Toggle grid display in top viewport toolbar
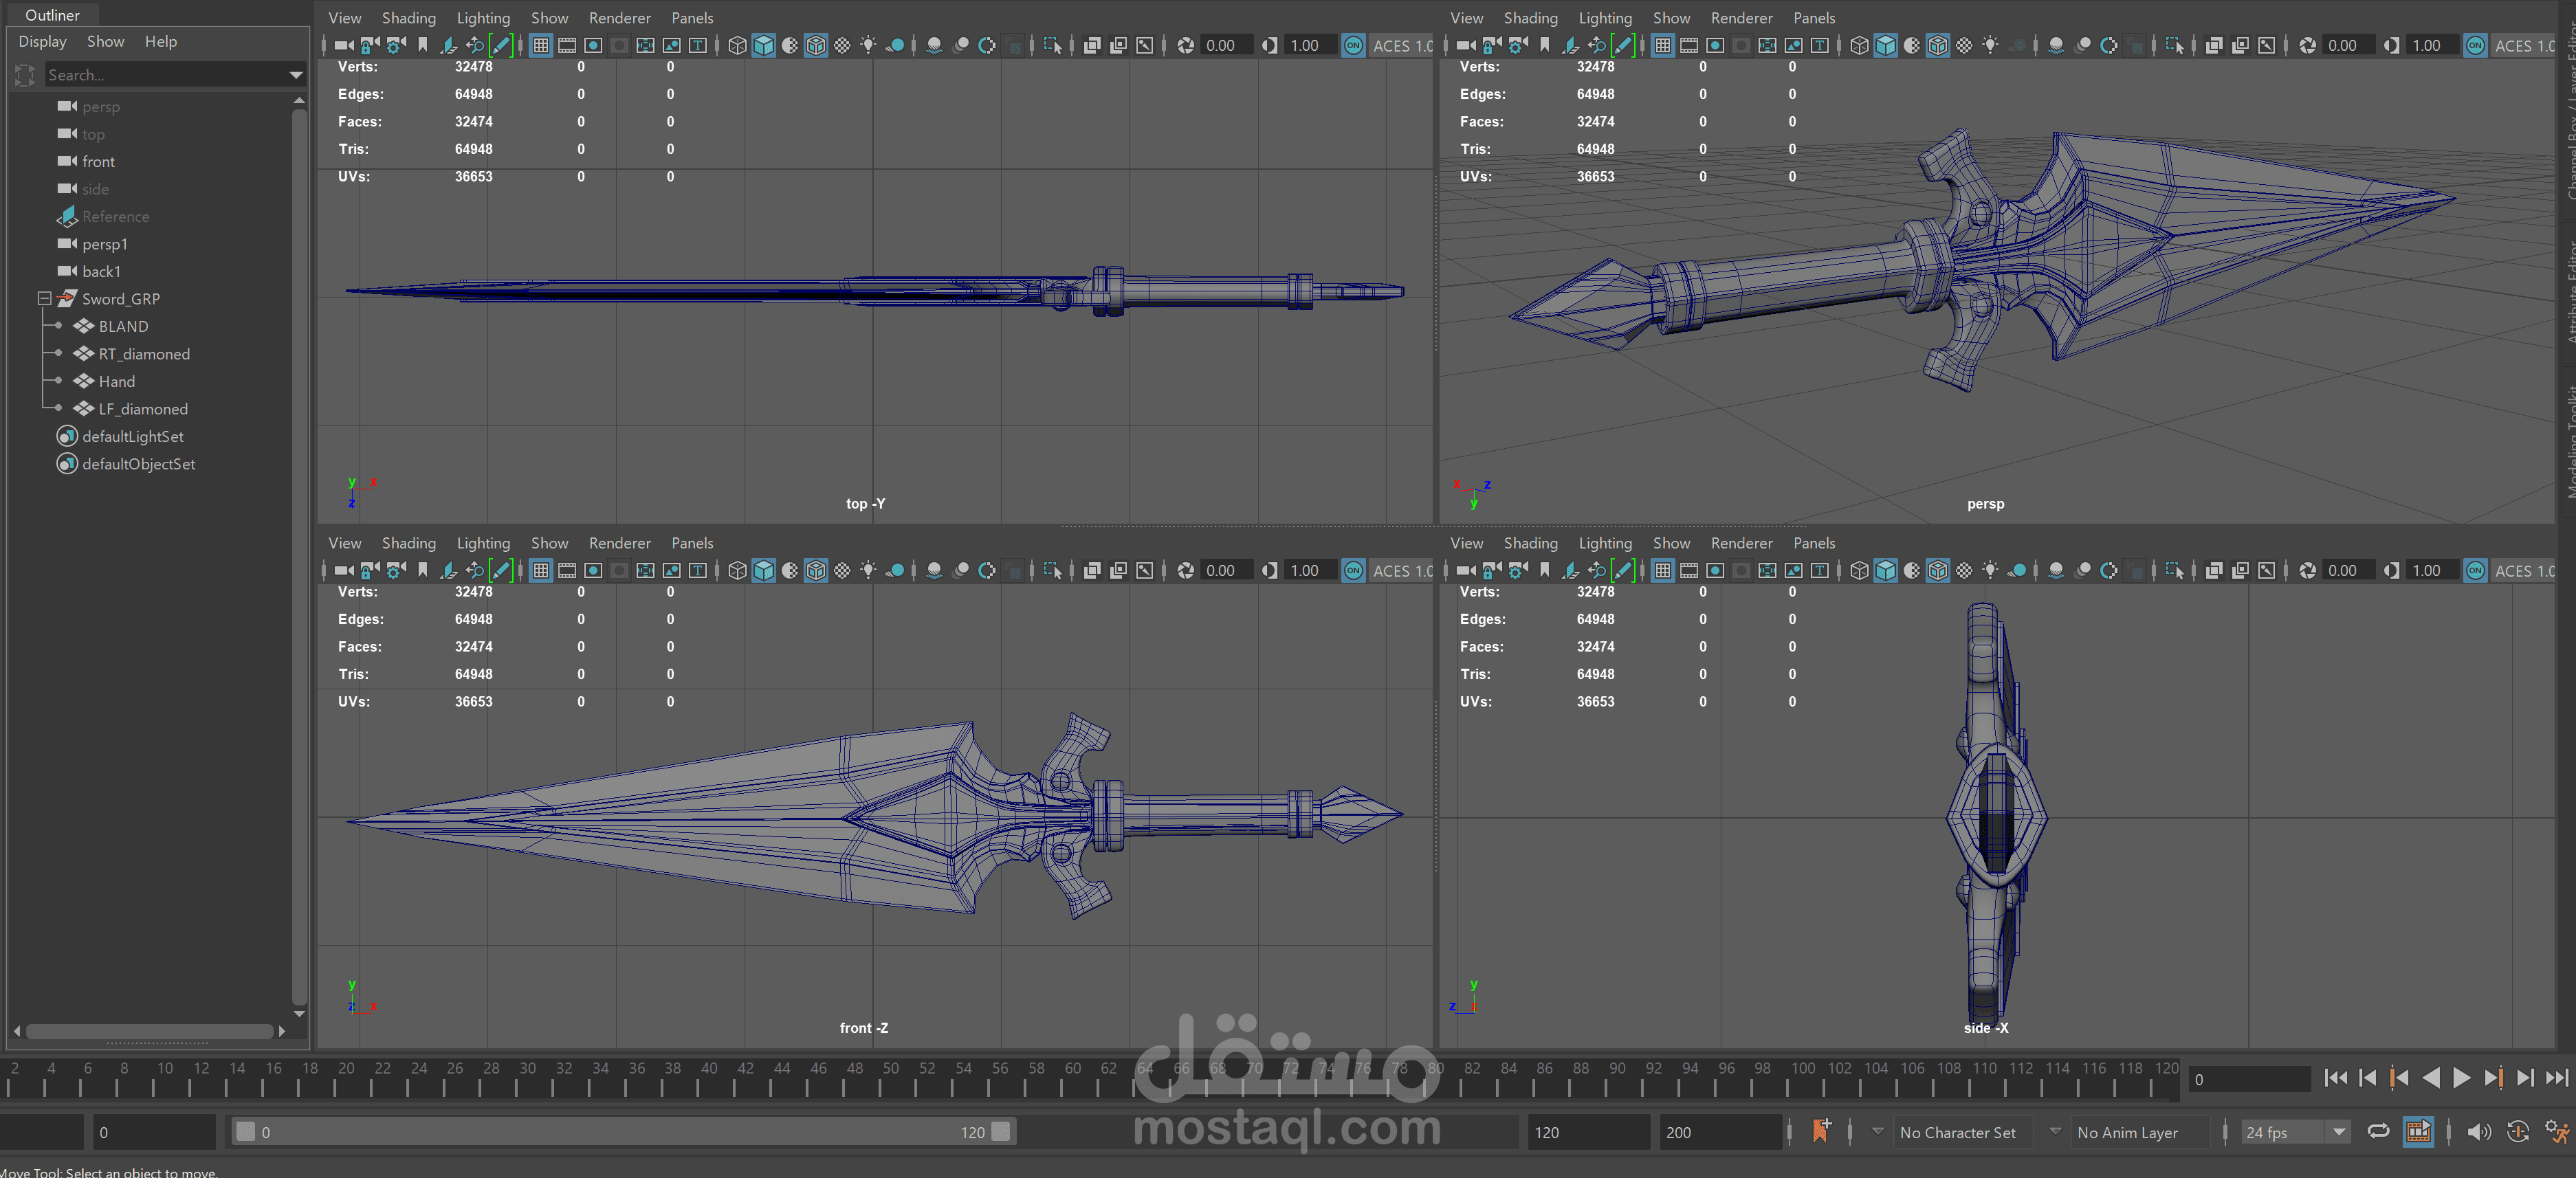This screenshot has height=1178, width=2576. pyautogui.click(x=541, y=45)
